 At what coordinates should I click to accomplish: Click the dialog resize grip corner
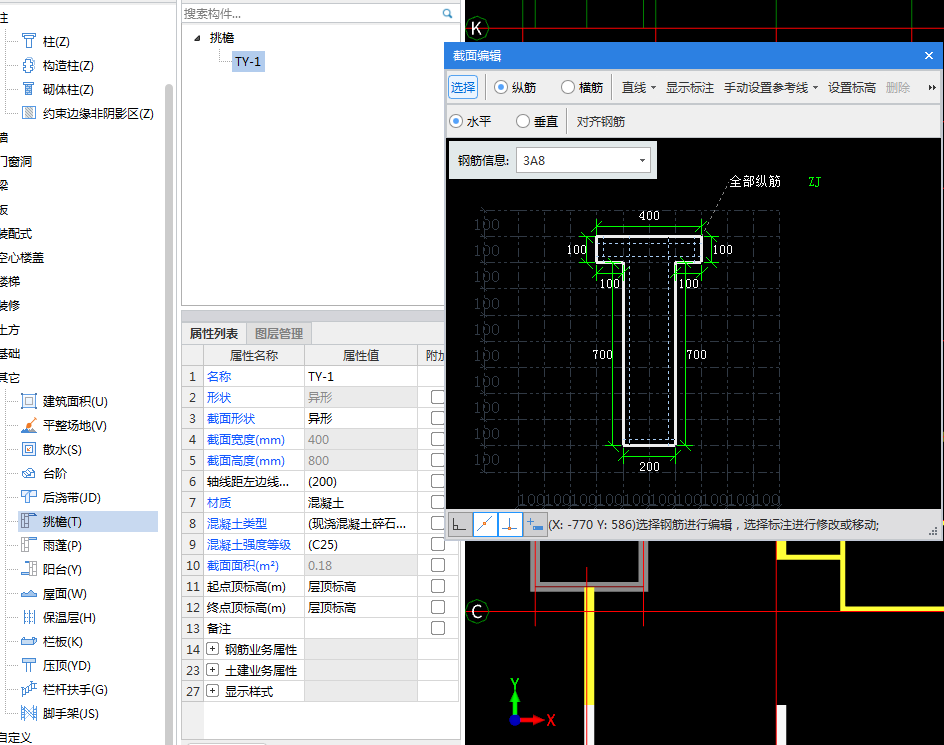click(x=933, y=531)
